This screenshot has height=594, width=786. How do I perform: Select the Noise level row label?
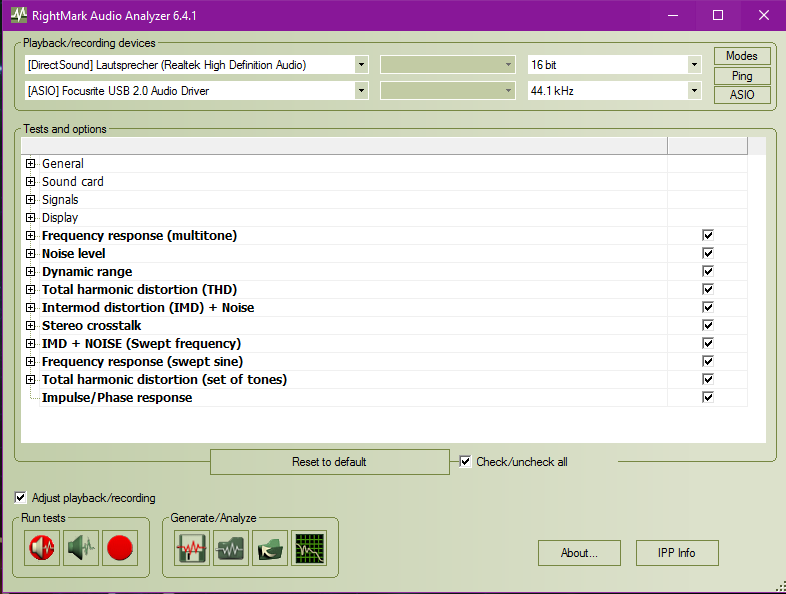[74, 253]
